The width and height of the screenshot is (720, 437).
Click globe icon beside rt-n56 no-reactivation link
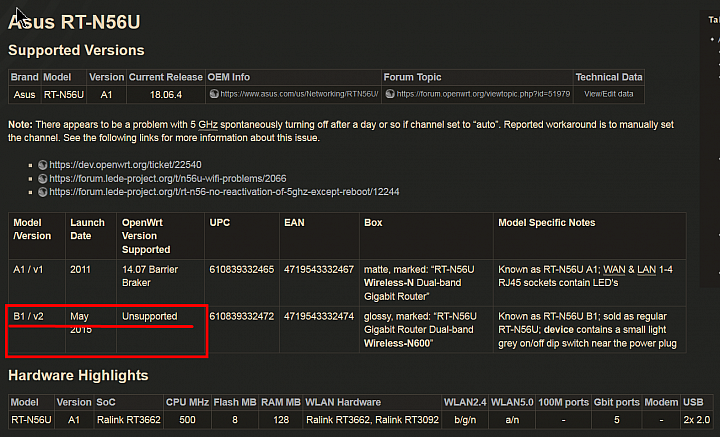(x=43, y=192)
